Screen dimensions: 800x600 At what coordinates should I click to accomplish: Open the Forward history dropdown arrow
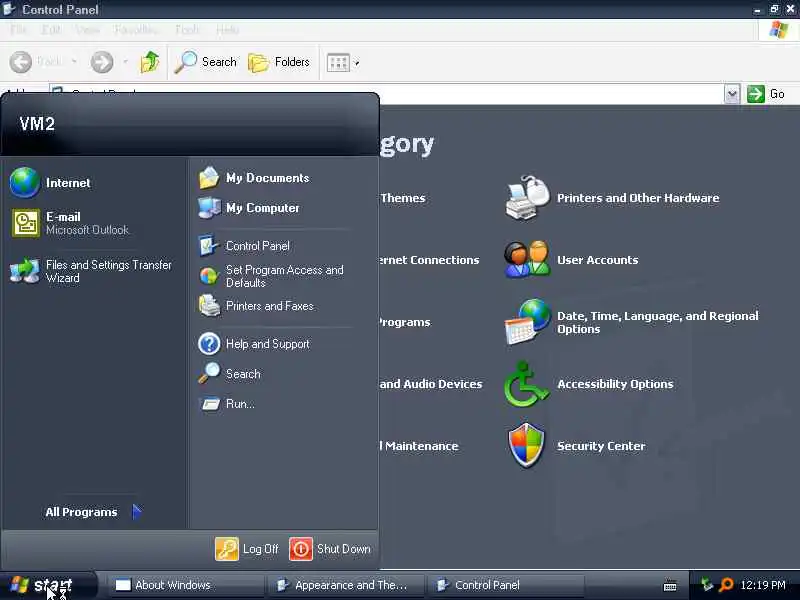pyautogui.click(x=124, y=62)
